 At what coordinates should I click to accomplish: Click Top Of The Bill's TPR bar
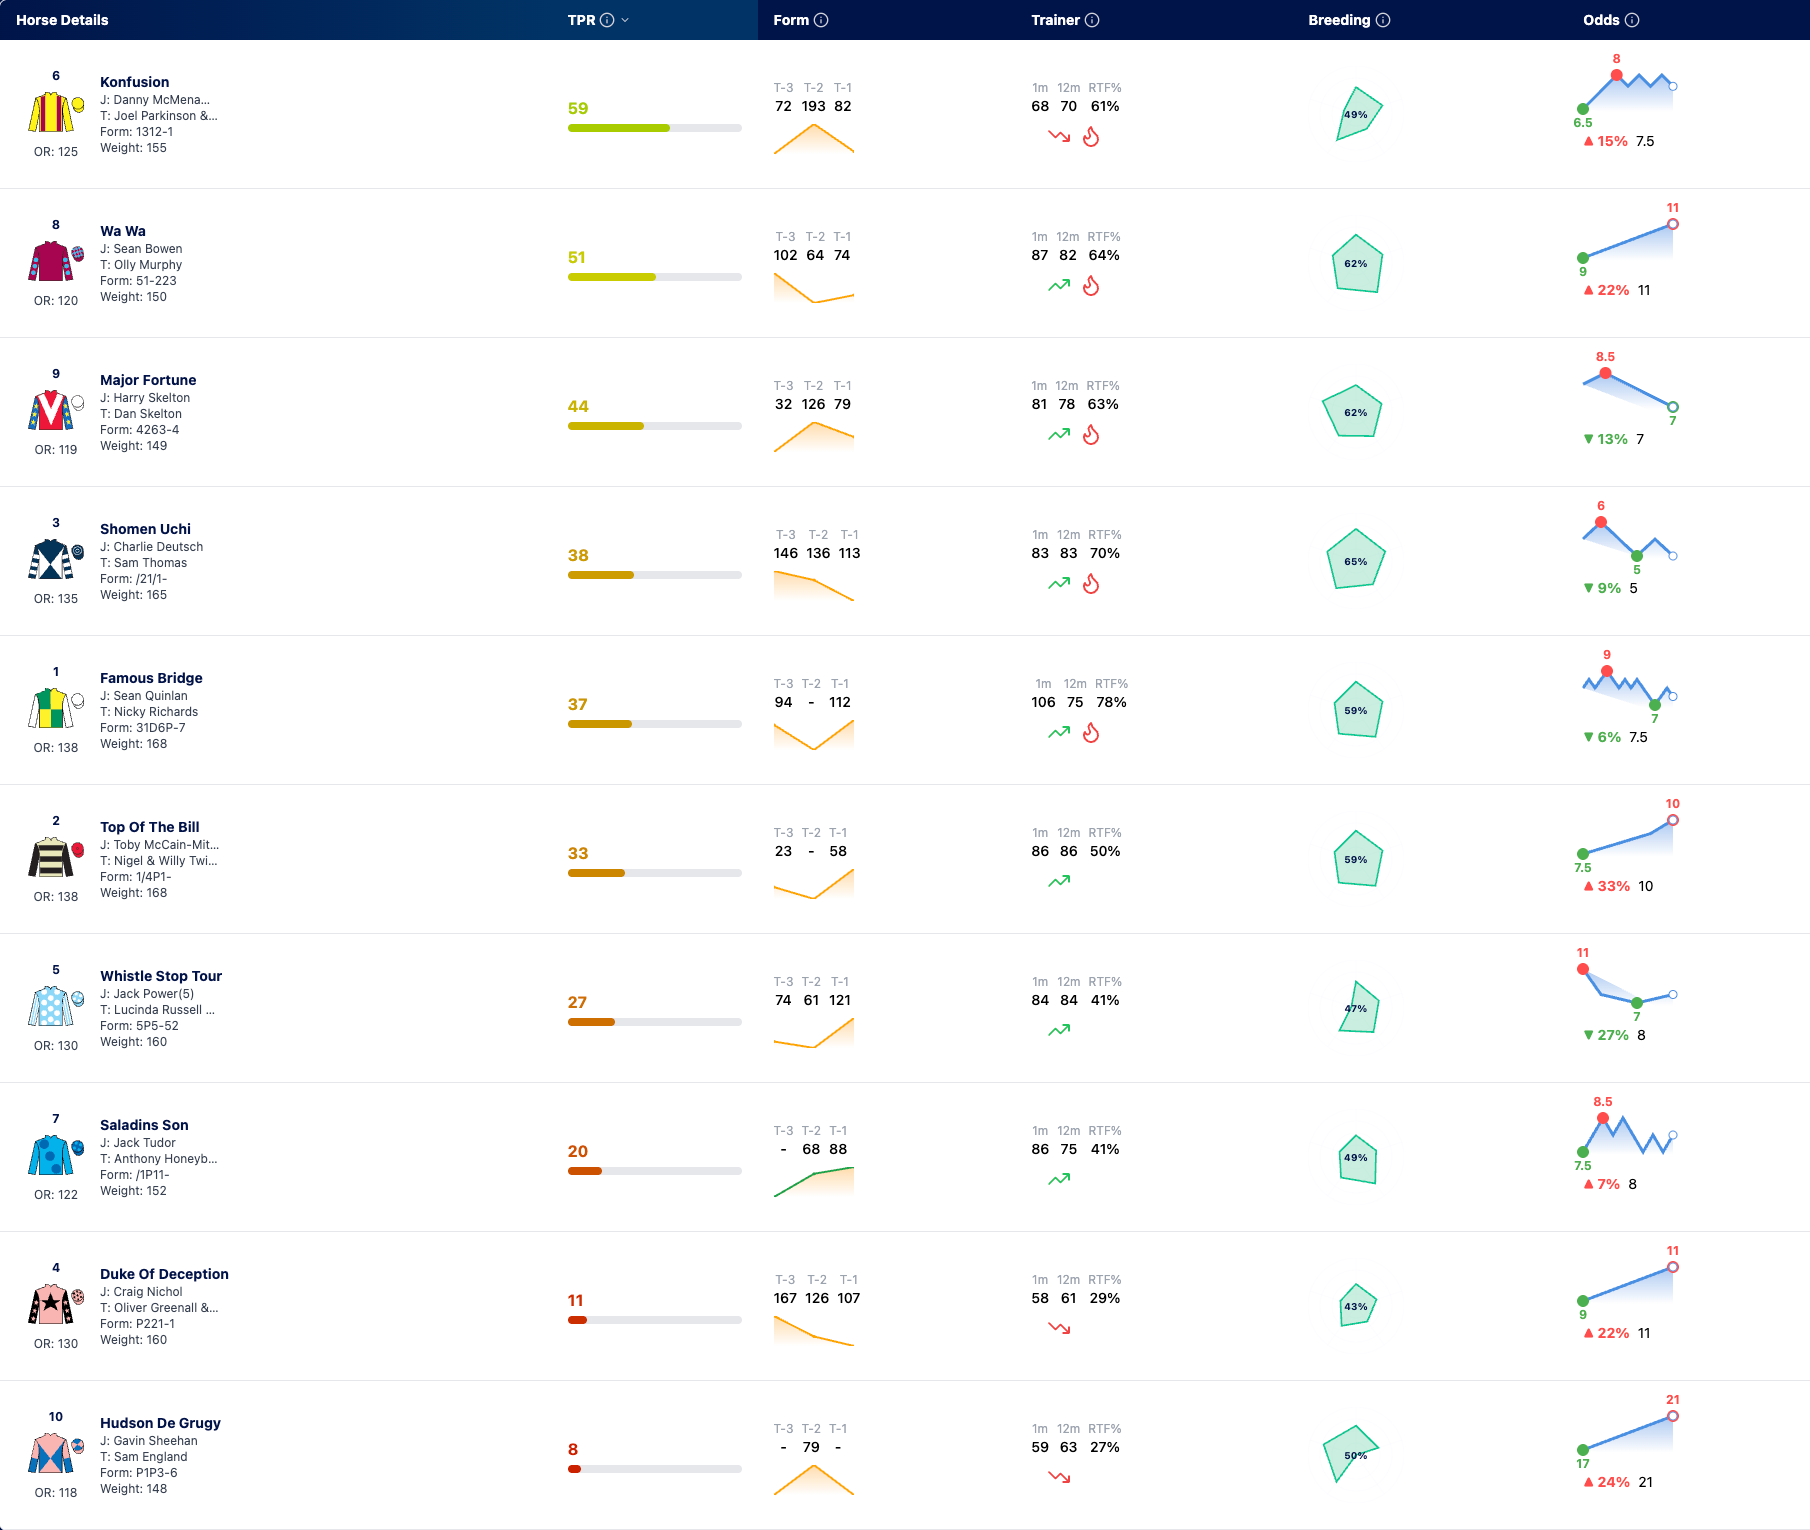(655, 873)
